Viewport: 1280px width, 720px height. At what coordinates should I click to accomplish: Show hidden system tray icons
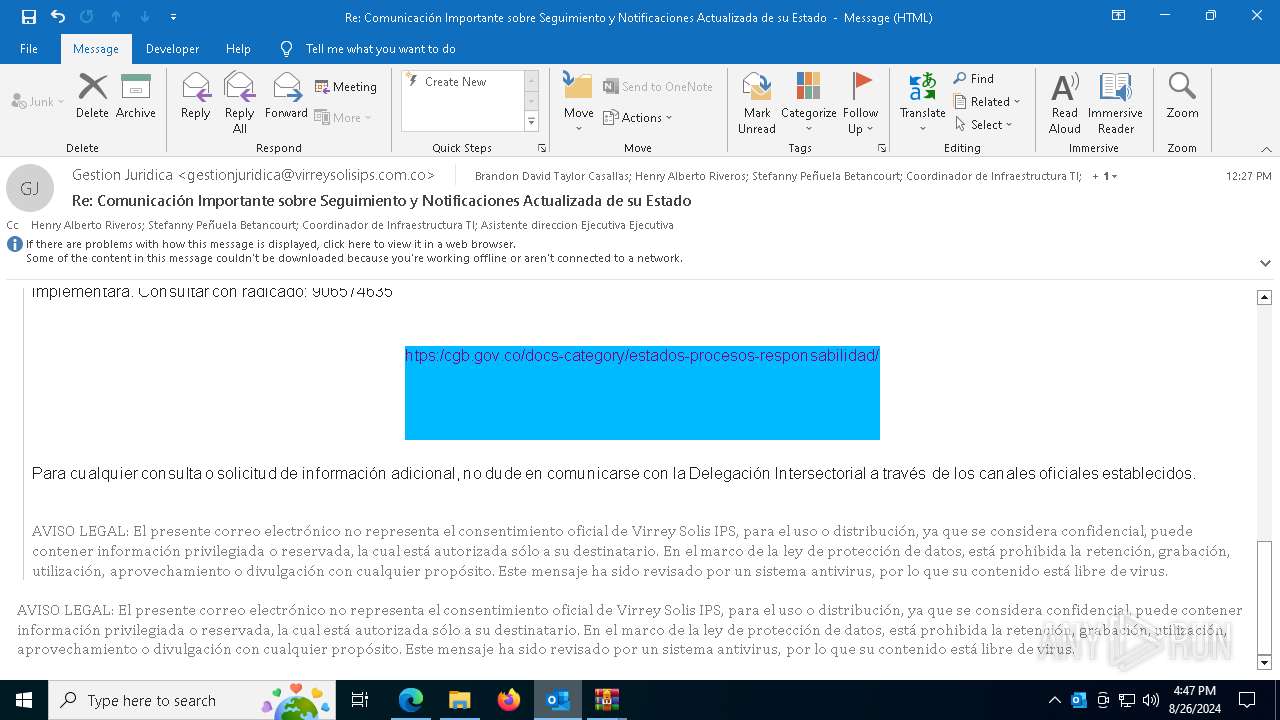click(x=1054, y=700)
